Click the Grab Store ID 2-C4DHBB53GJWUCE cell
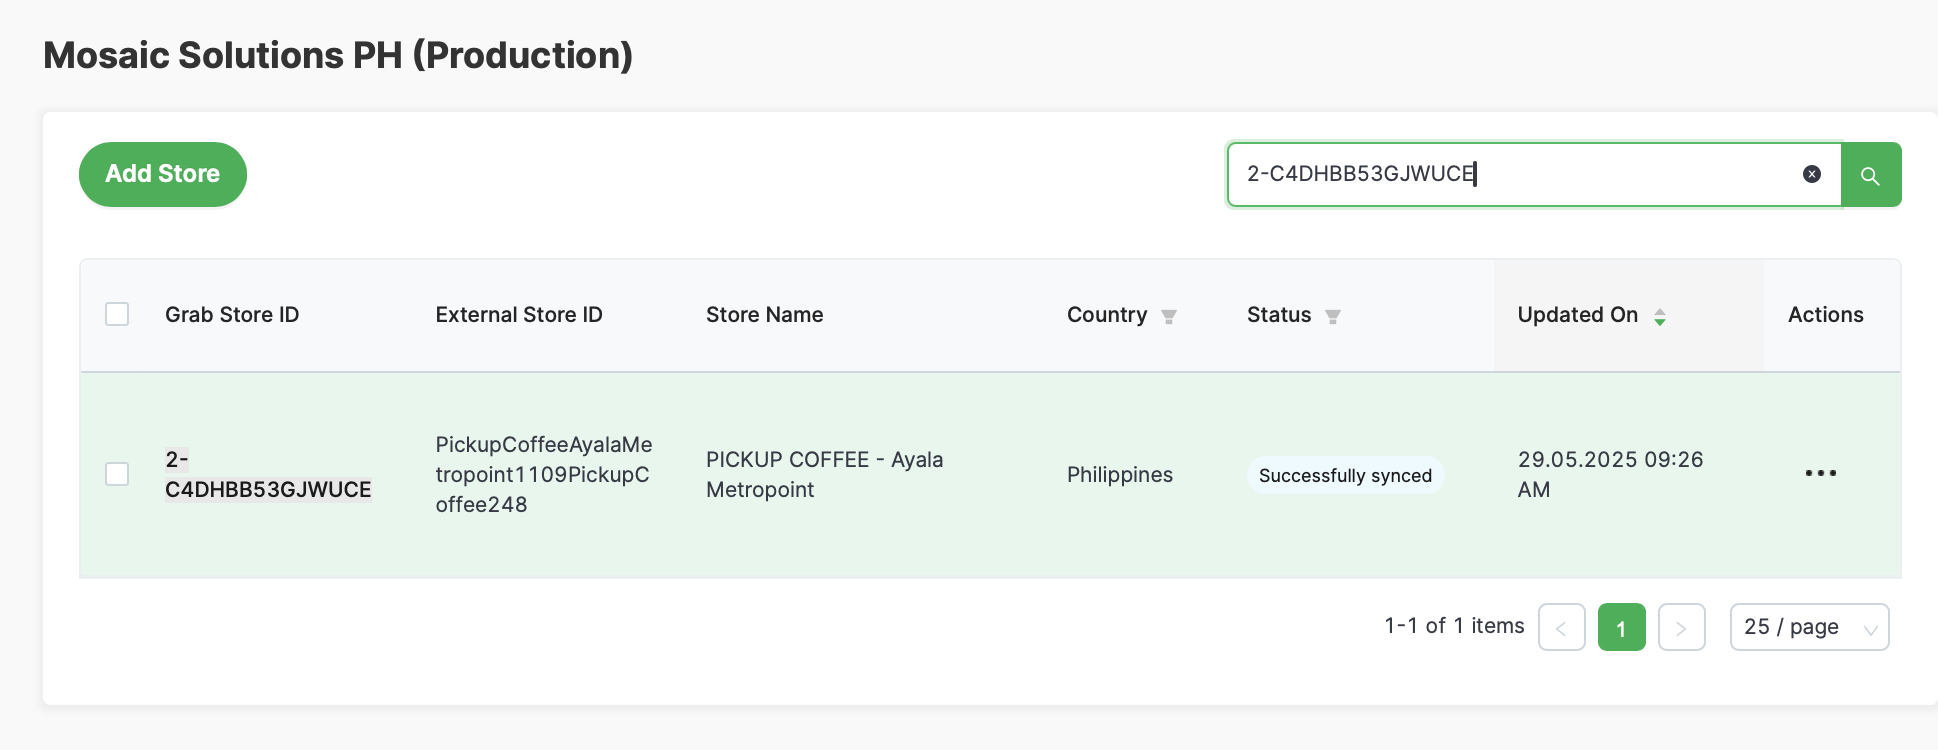 [267, 475]
